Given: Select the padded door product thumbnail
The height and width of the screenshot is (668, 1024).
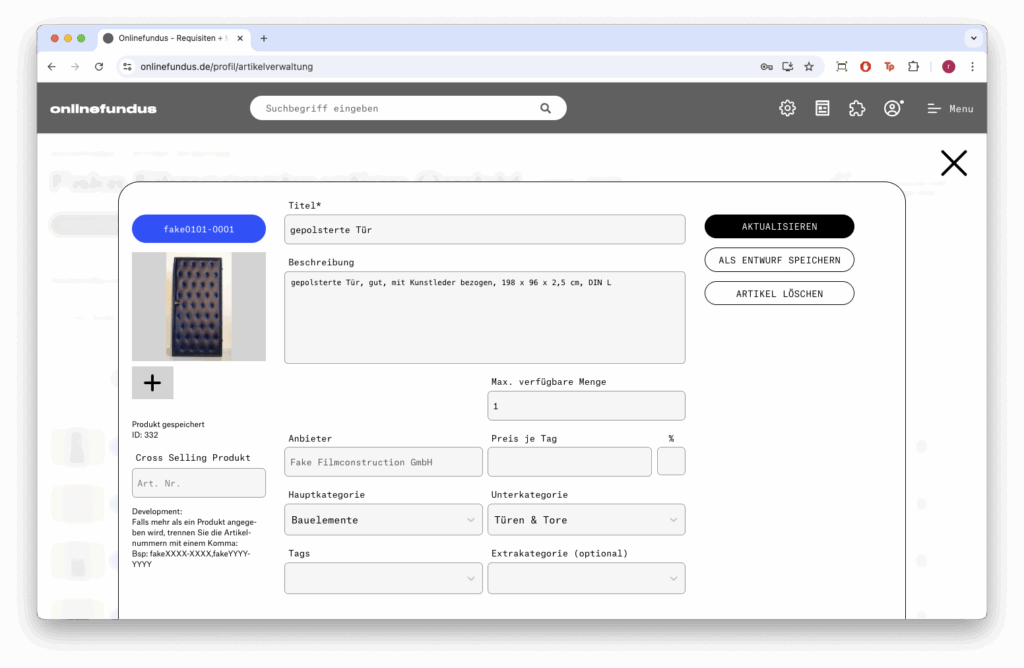Looking at the screenshot, I should coord(198,306).
